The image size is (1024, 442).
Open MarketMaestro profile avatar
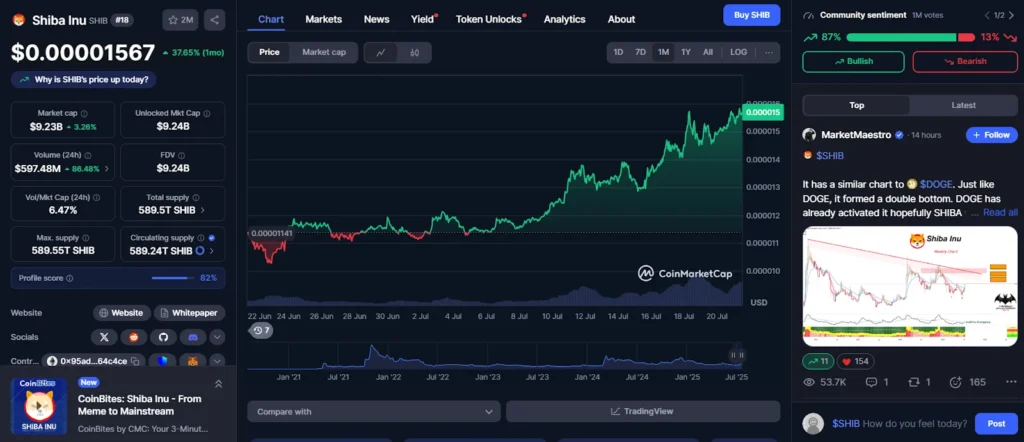point(809,134)
